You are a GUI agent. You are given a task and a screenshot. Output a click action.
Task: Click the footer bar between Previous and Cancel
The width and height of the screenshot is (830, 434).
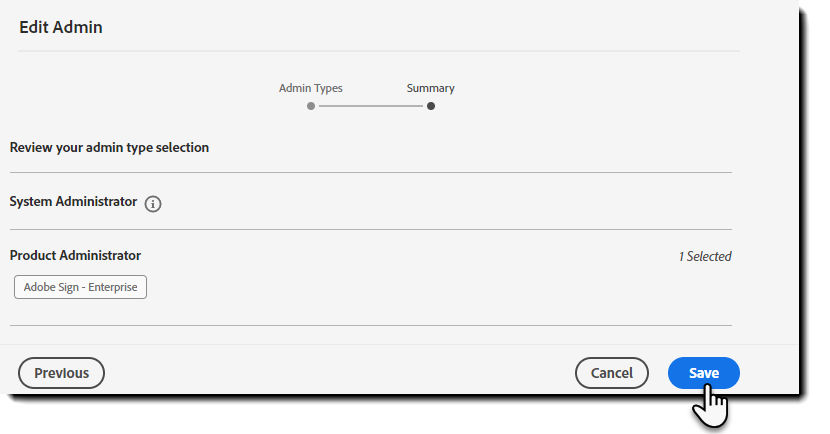pyautogui.click(x=339, y=373)
